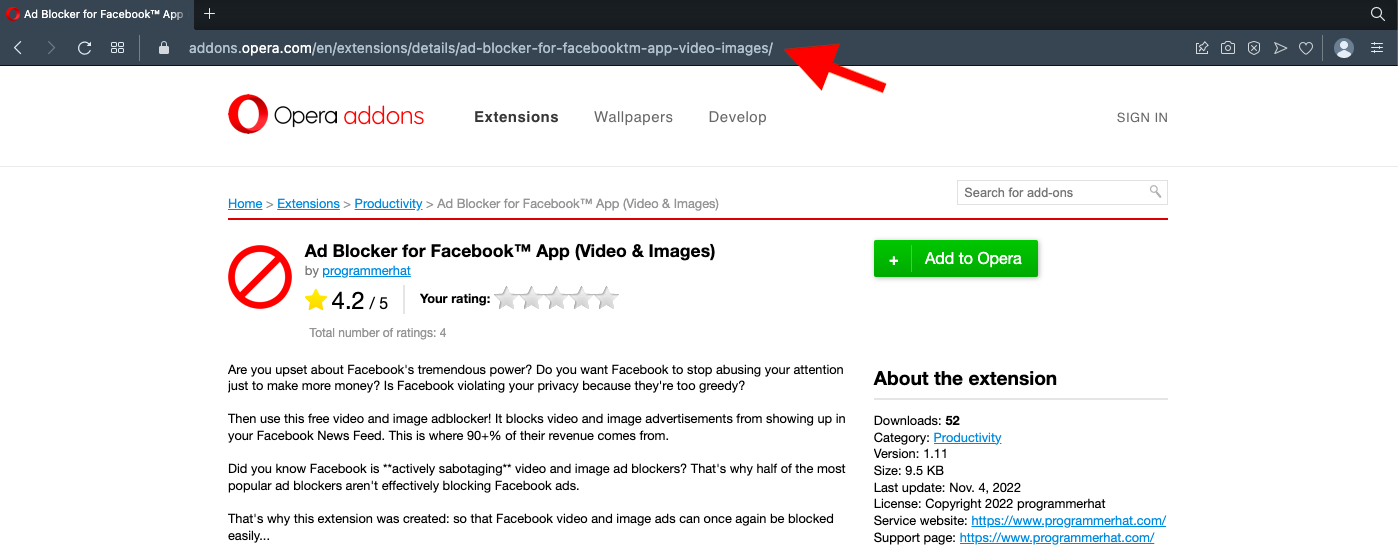The width and height of the screenshot is (1398, 553).
Task: Select the Ad Blocker for Facebook tab
Action: click(x=96, y=14)
